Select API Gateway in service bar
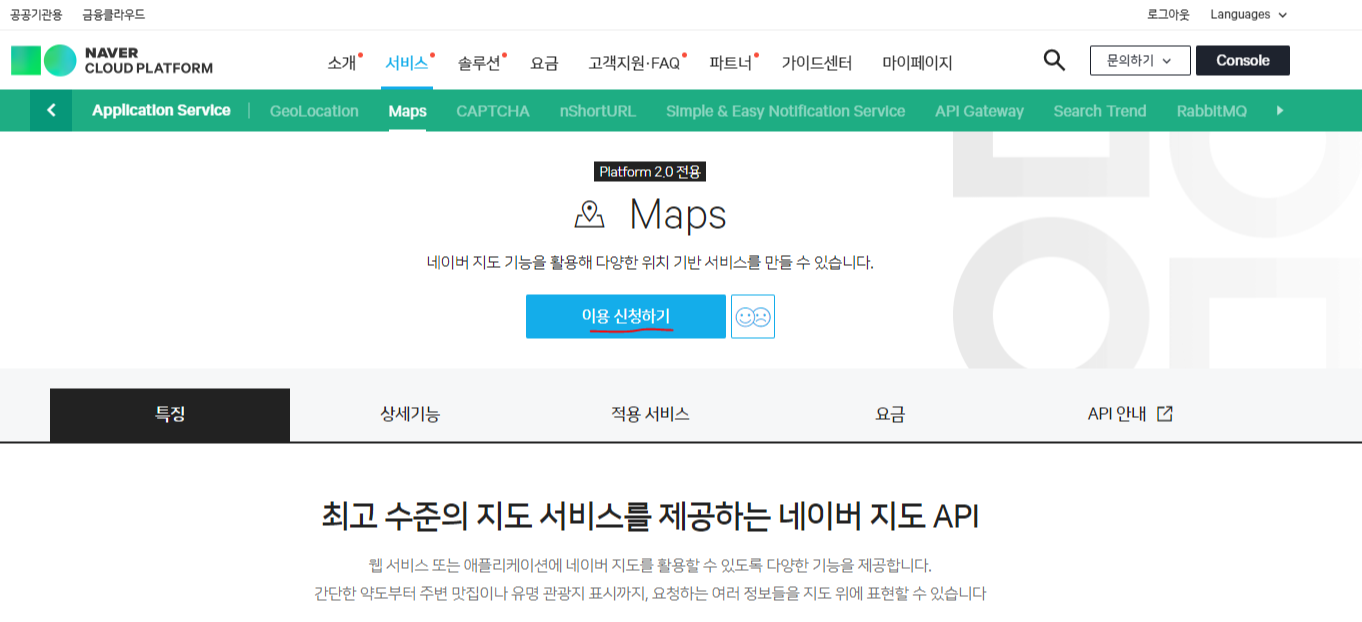Image resolution: width=1362 pixels, height=622 pixels. click(979, 111)
